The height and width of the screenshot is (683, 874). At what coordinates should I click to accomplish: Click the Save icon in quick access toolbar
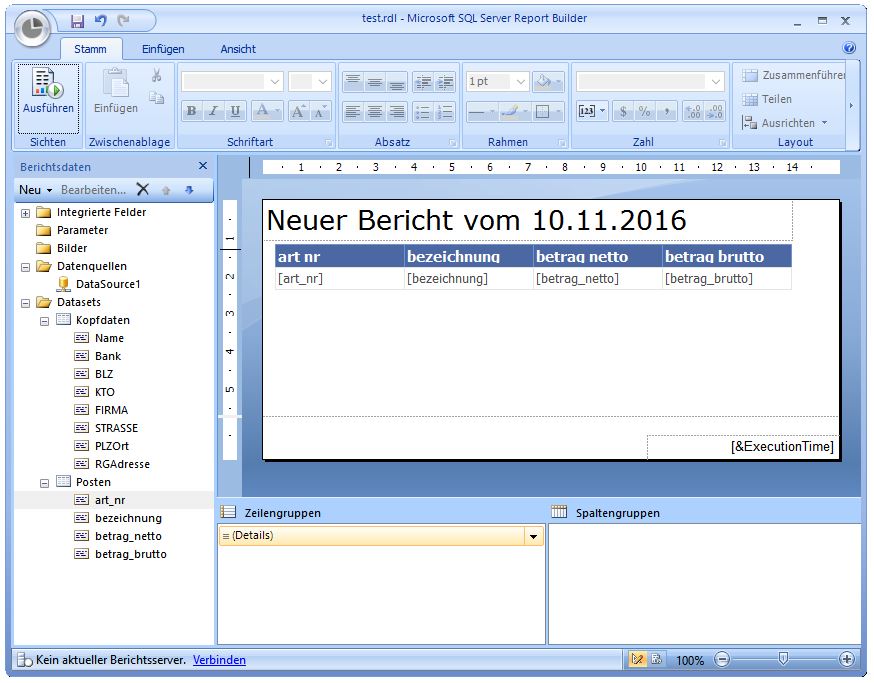coord(78,20)
